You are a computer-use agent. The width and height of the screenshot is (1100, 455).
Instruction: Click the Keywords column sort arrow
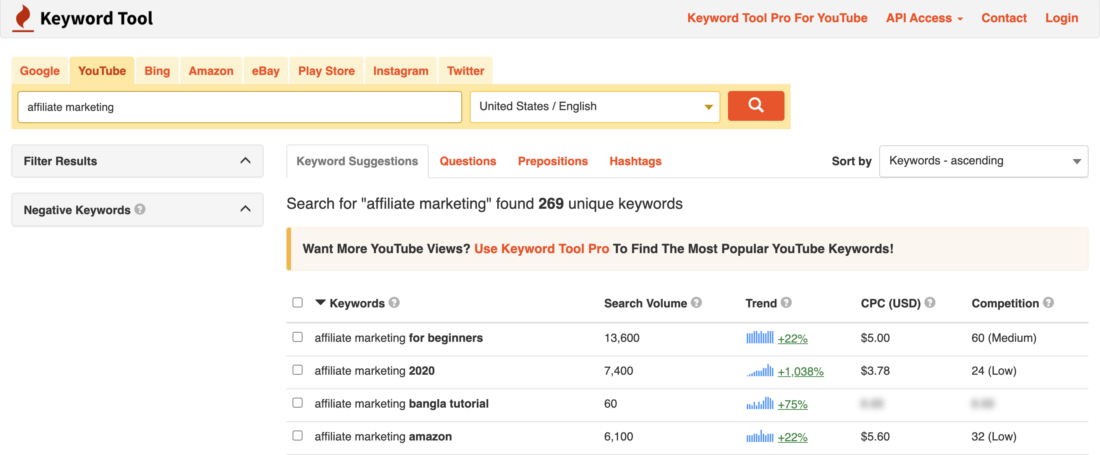(321, 303)
